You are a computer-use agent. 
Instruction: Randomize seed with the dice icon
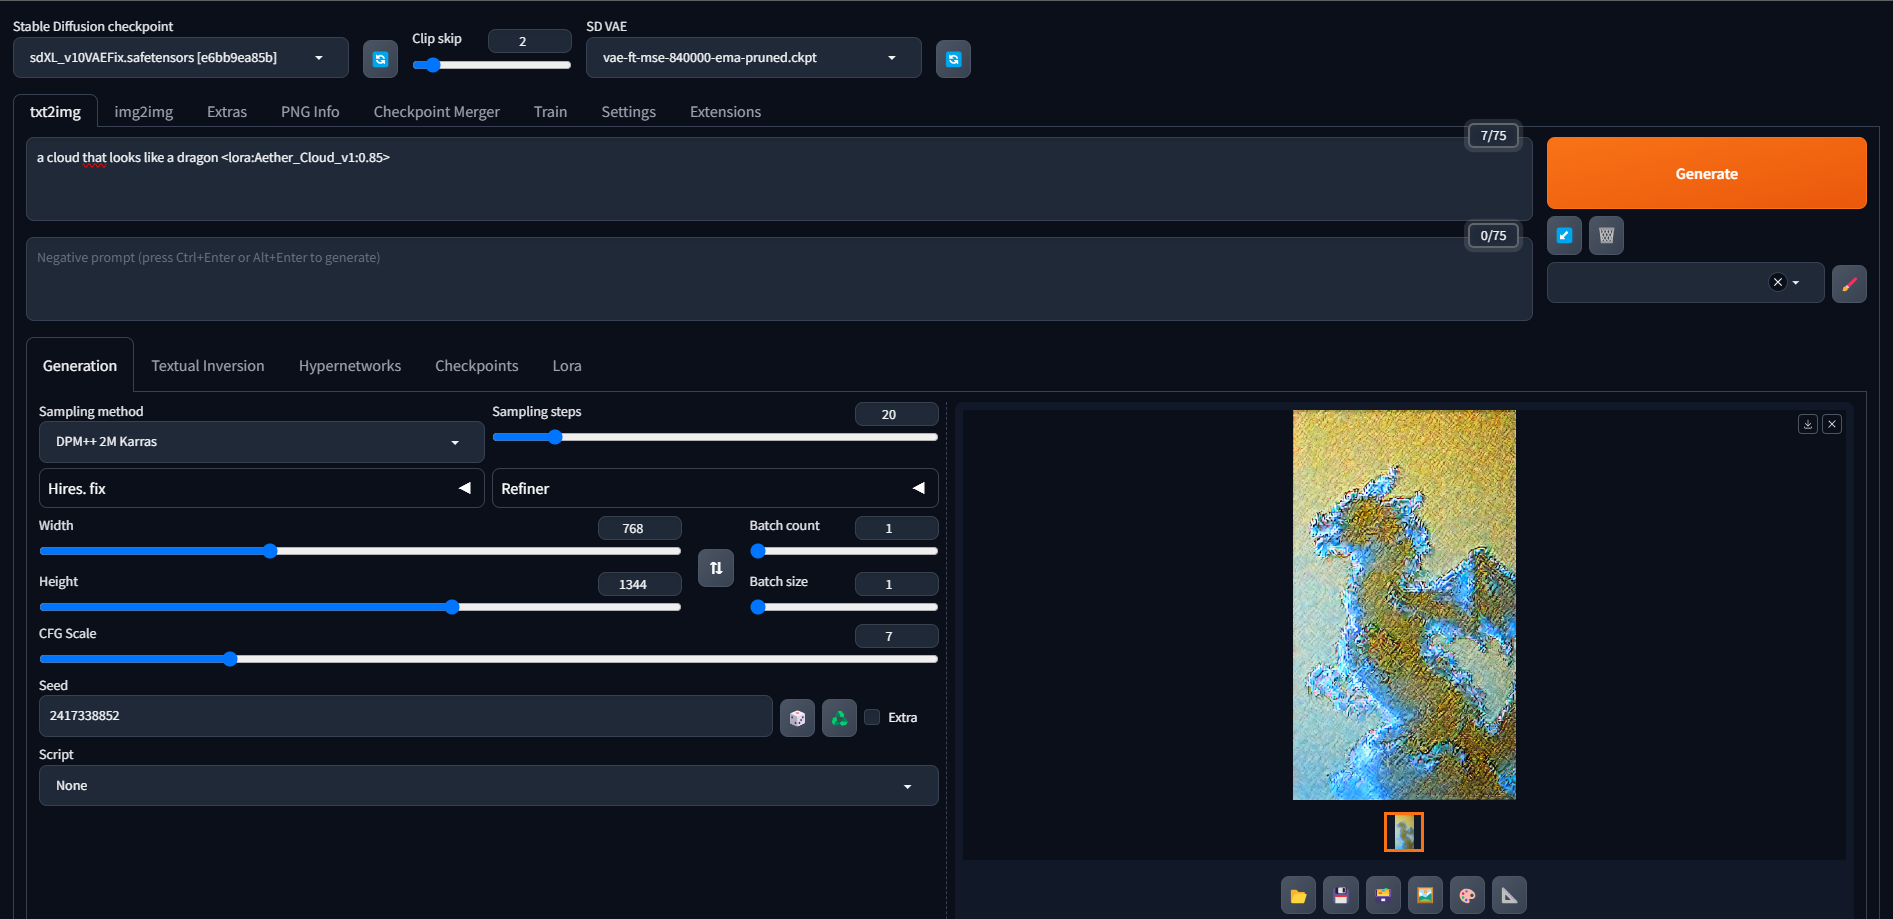pos(797,718)
